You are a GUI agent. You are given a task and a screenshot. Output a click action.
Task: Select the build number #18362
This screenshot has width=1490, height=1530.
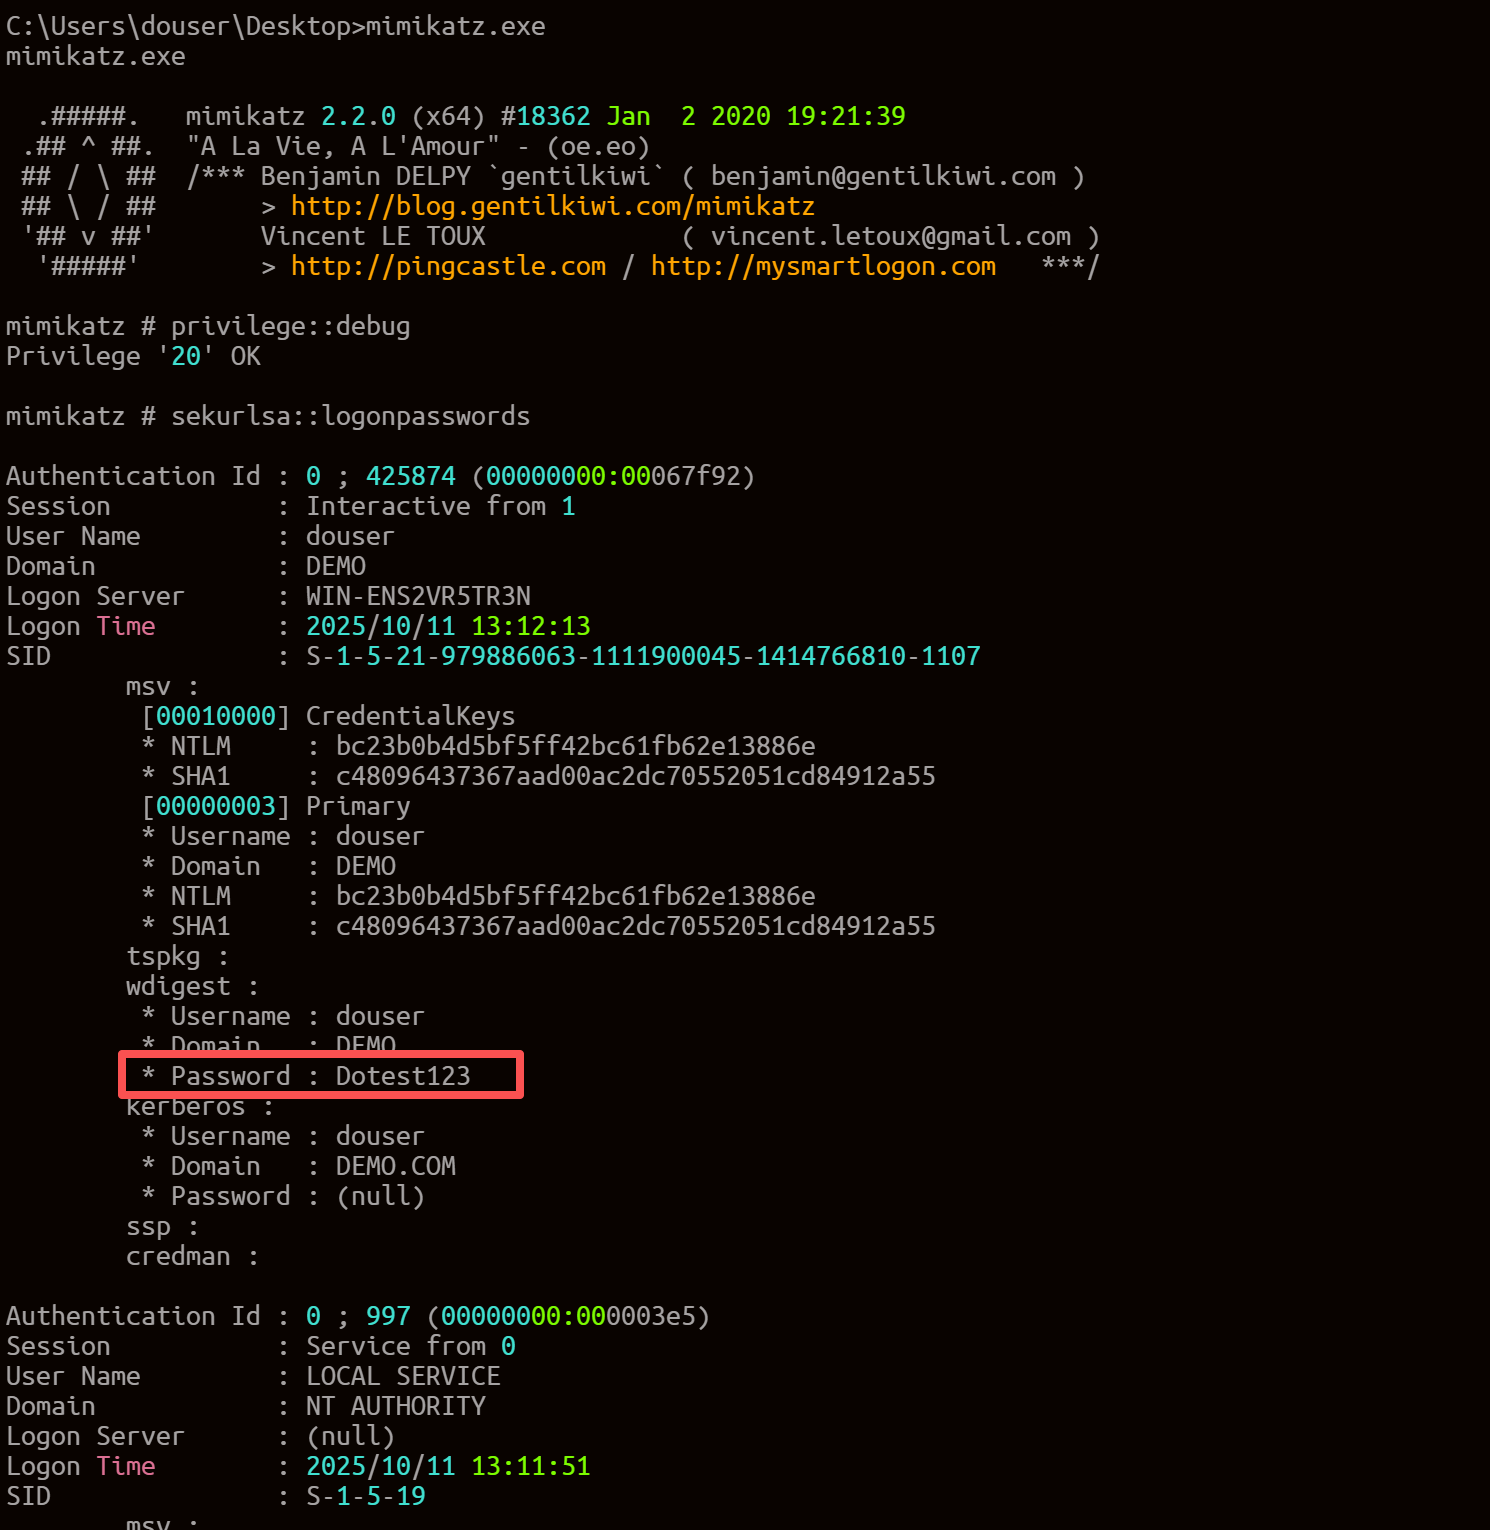(x=546, y=117)
